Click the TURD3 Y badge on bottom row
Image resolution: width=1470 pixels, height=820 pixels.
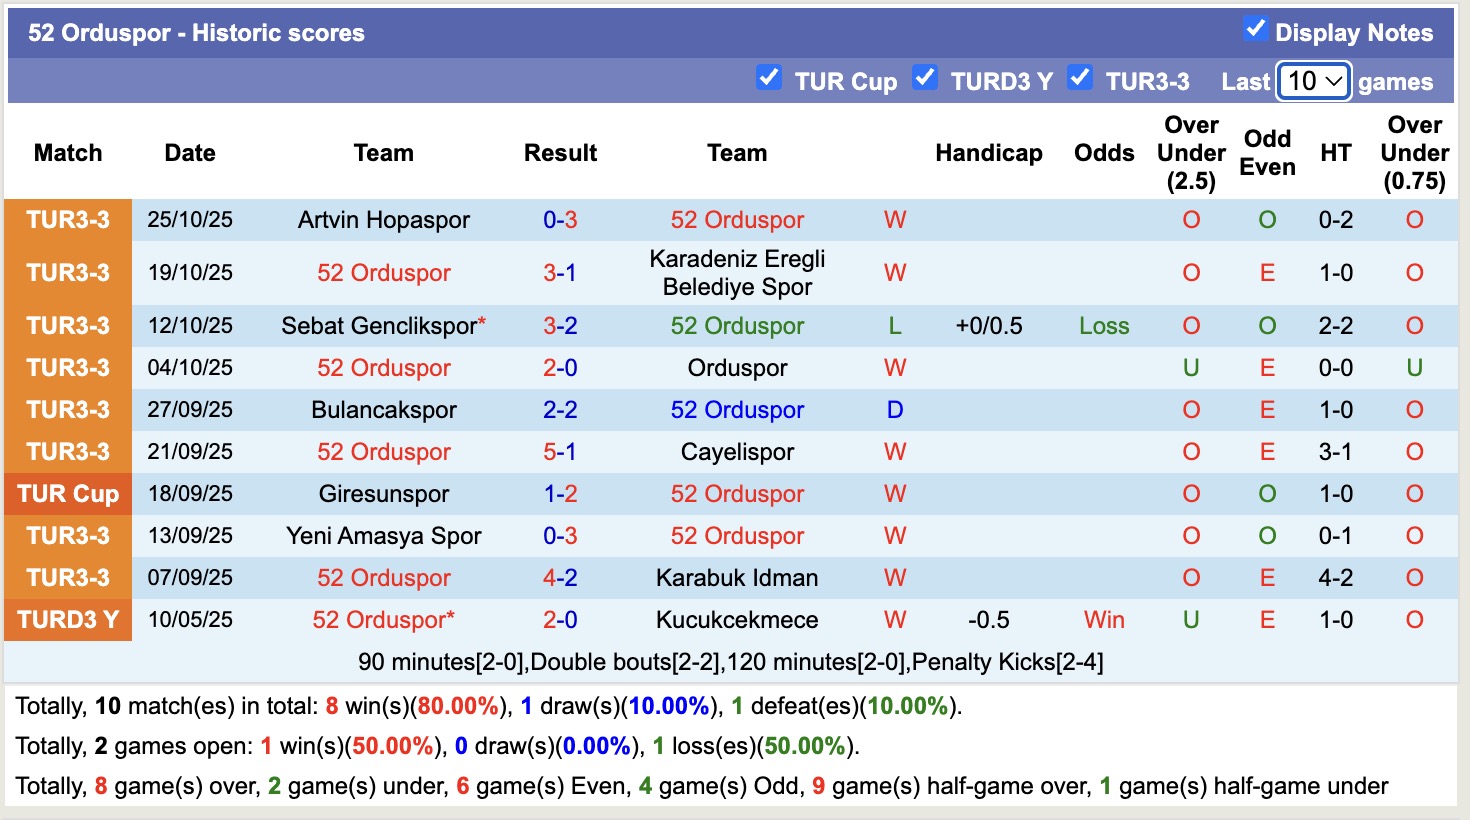(x=67, y=619)
